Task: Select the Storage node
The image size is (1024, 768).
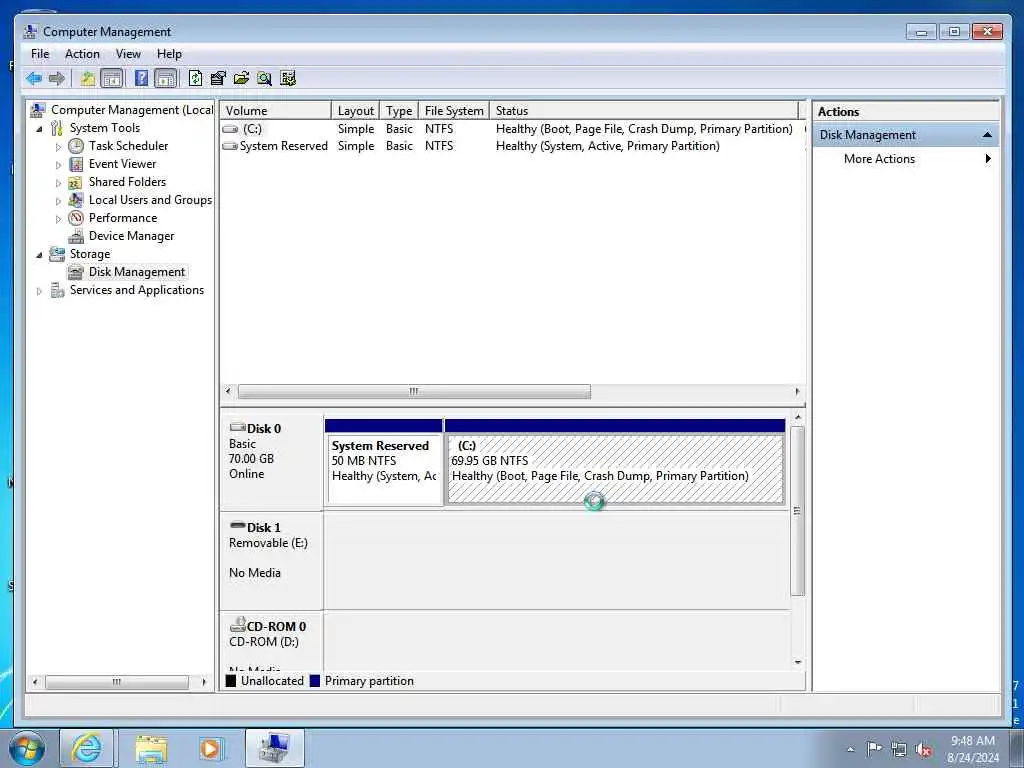Action: click(89, 254)
